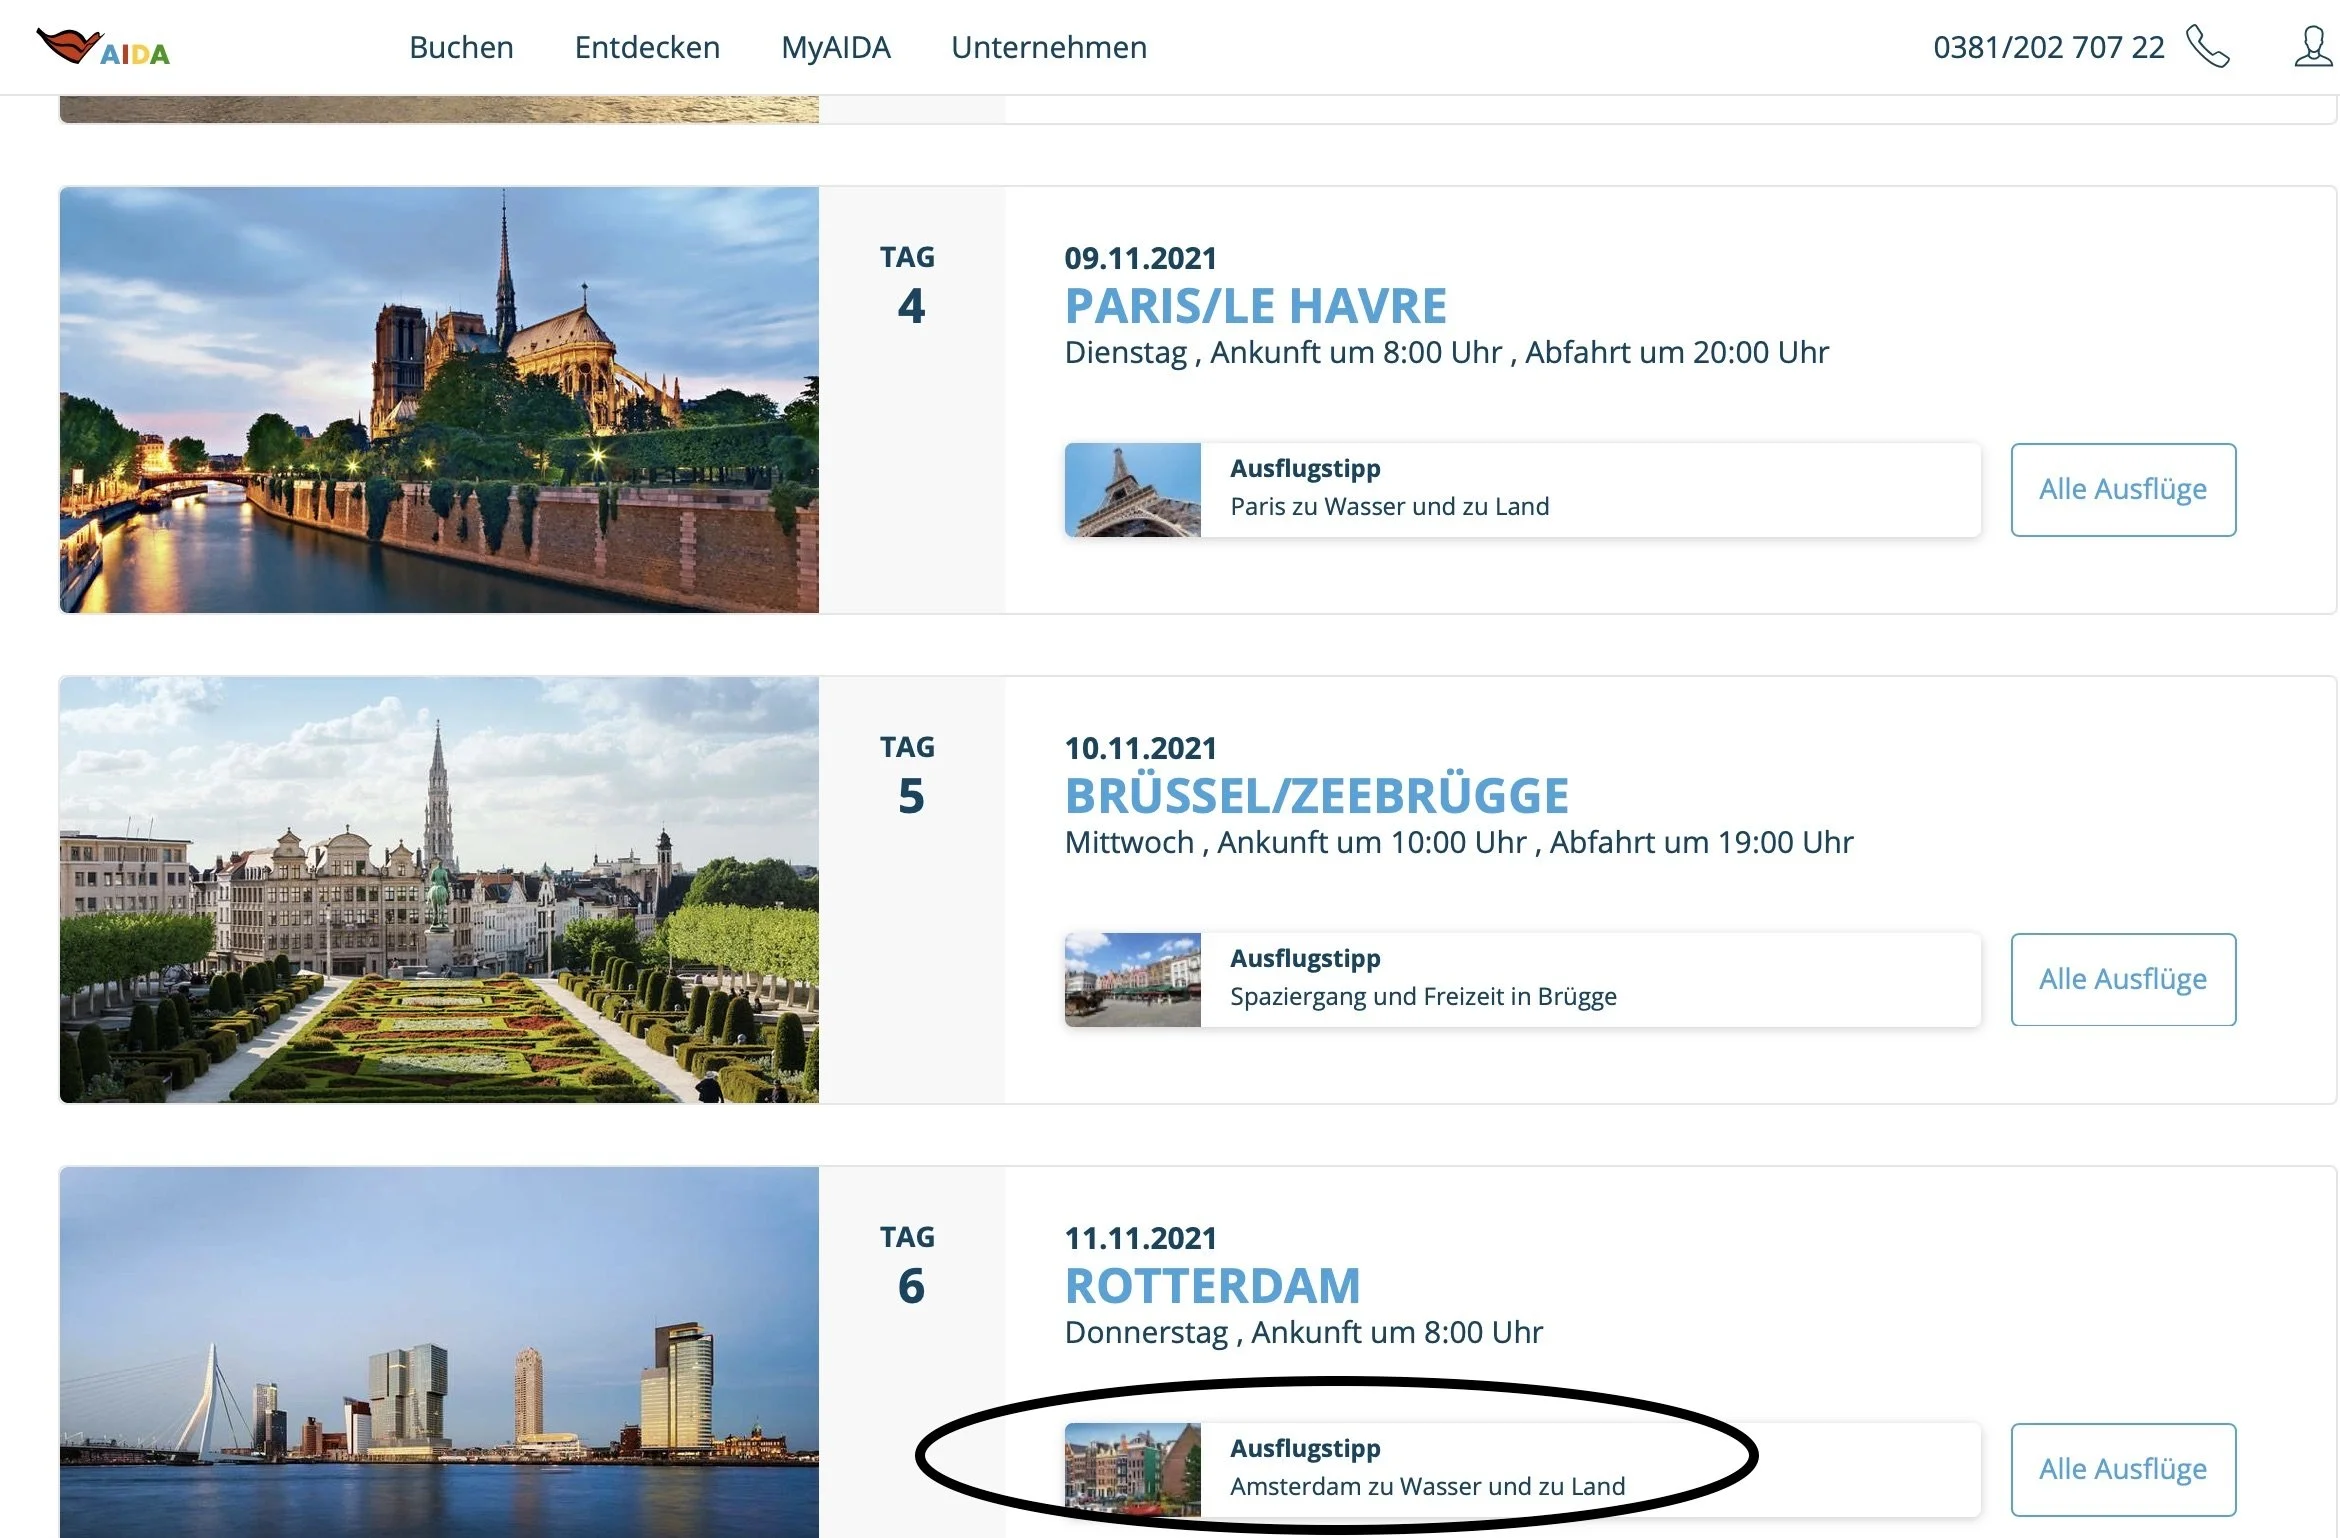This screenshot has height=1538, width=2340.
Task: Open the Buchen menu
Action: click(x=461, y=47)
